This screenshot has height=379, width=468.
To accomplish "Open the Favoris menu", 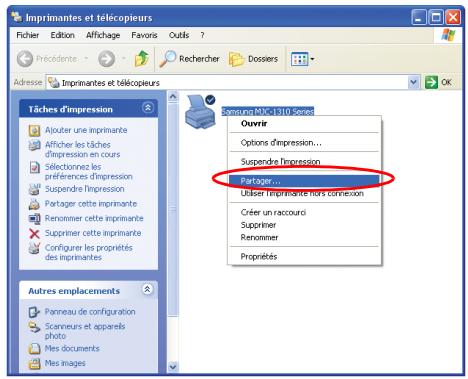I will click(144, 35).
